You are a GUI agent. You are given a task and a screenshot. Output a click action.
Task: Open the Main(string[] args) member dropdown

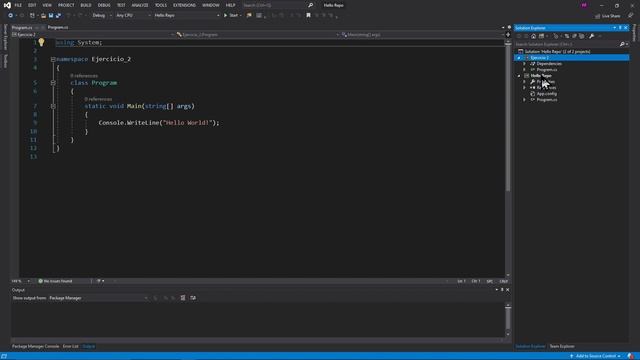422,35
